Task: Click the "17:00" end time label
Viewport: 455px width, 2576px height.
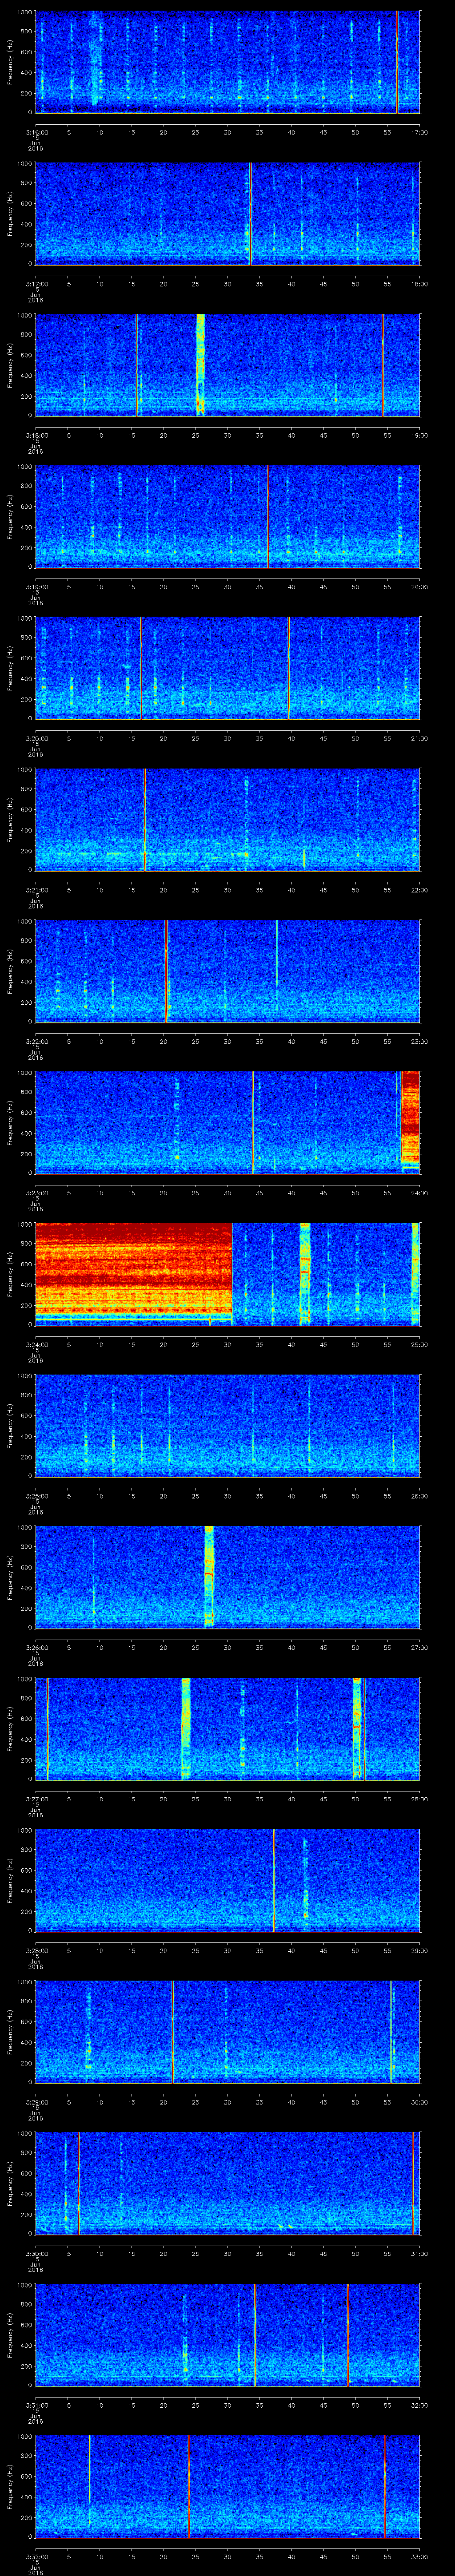Action: pos(419,131)
